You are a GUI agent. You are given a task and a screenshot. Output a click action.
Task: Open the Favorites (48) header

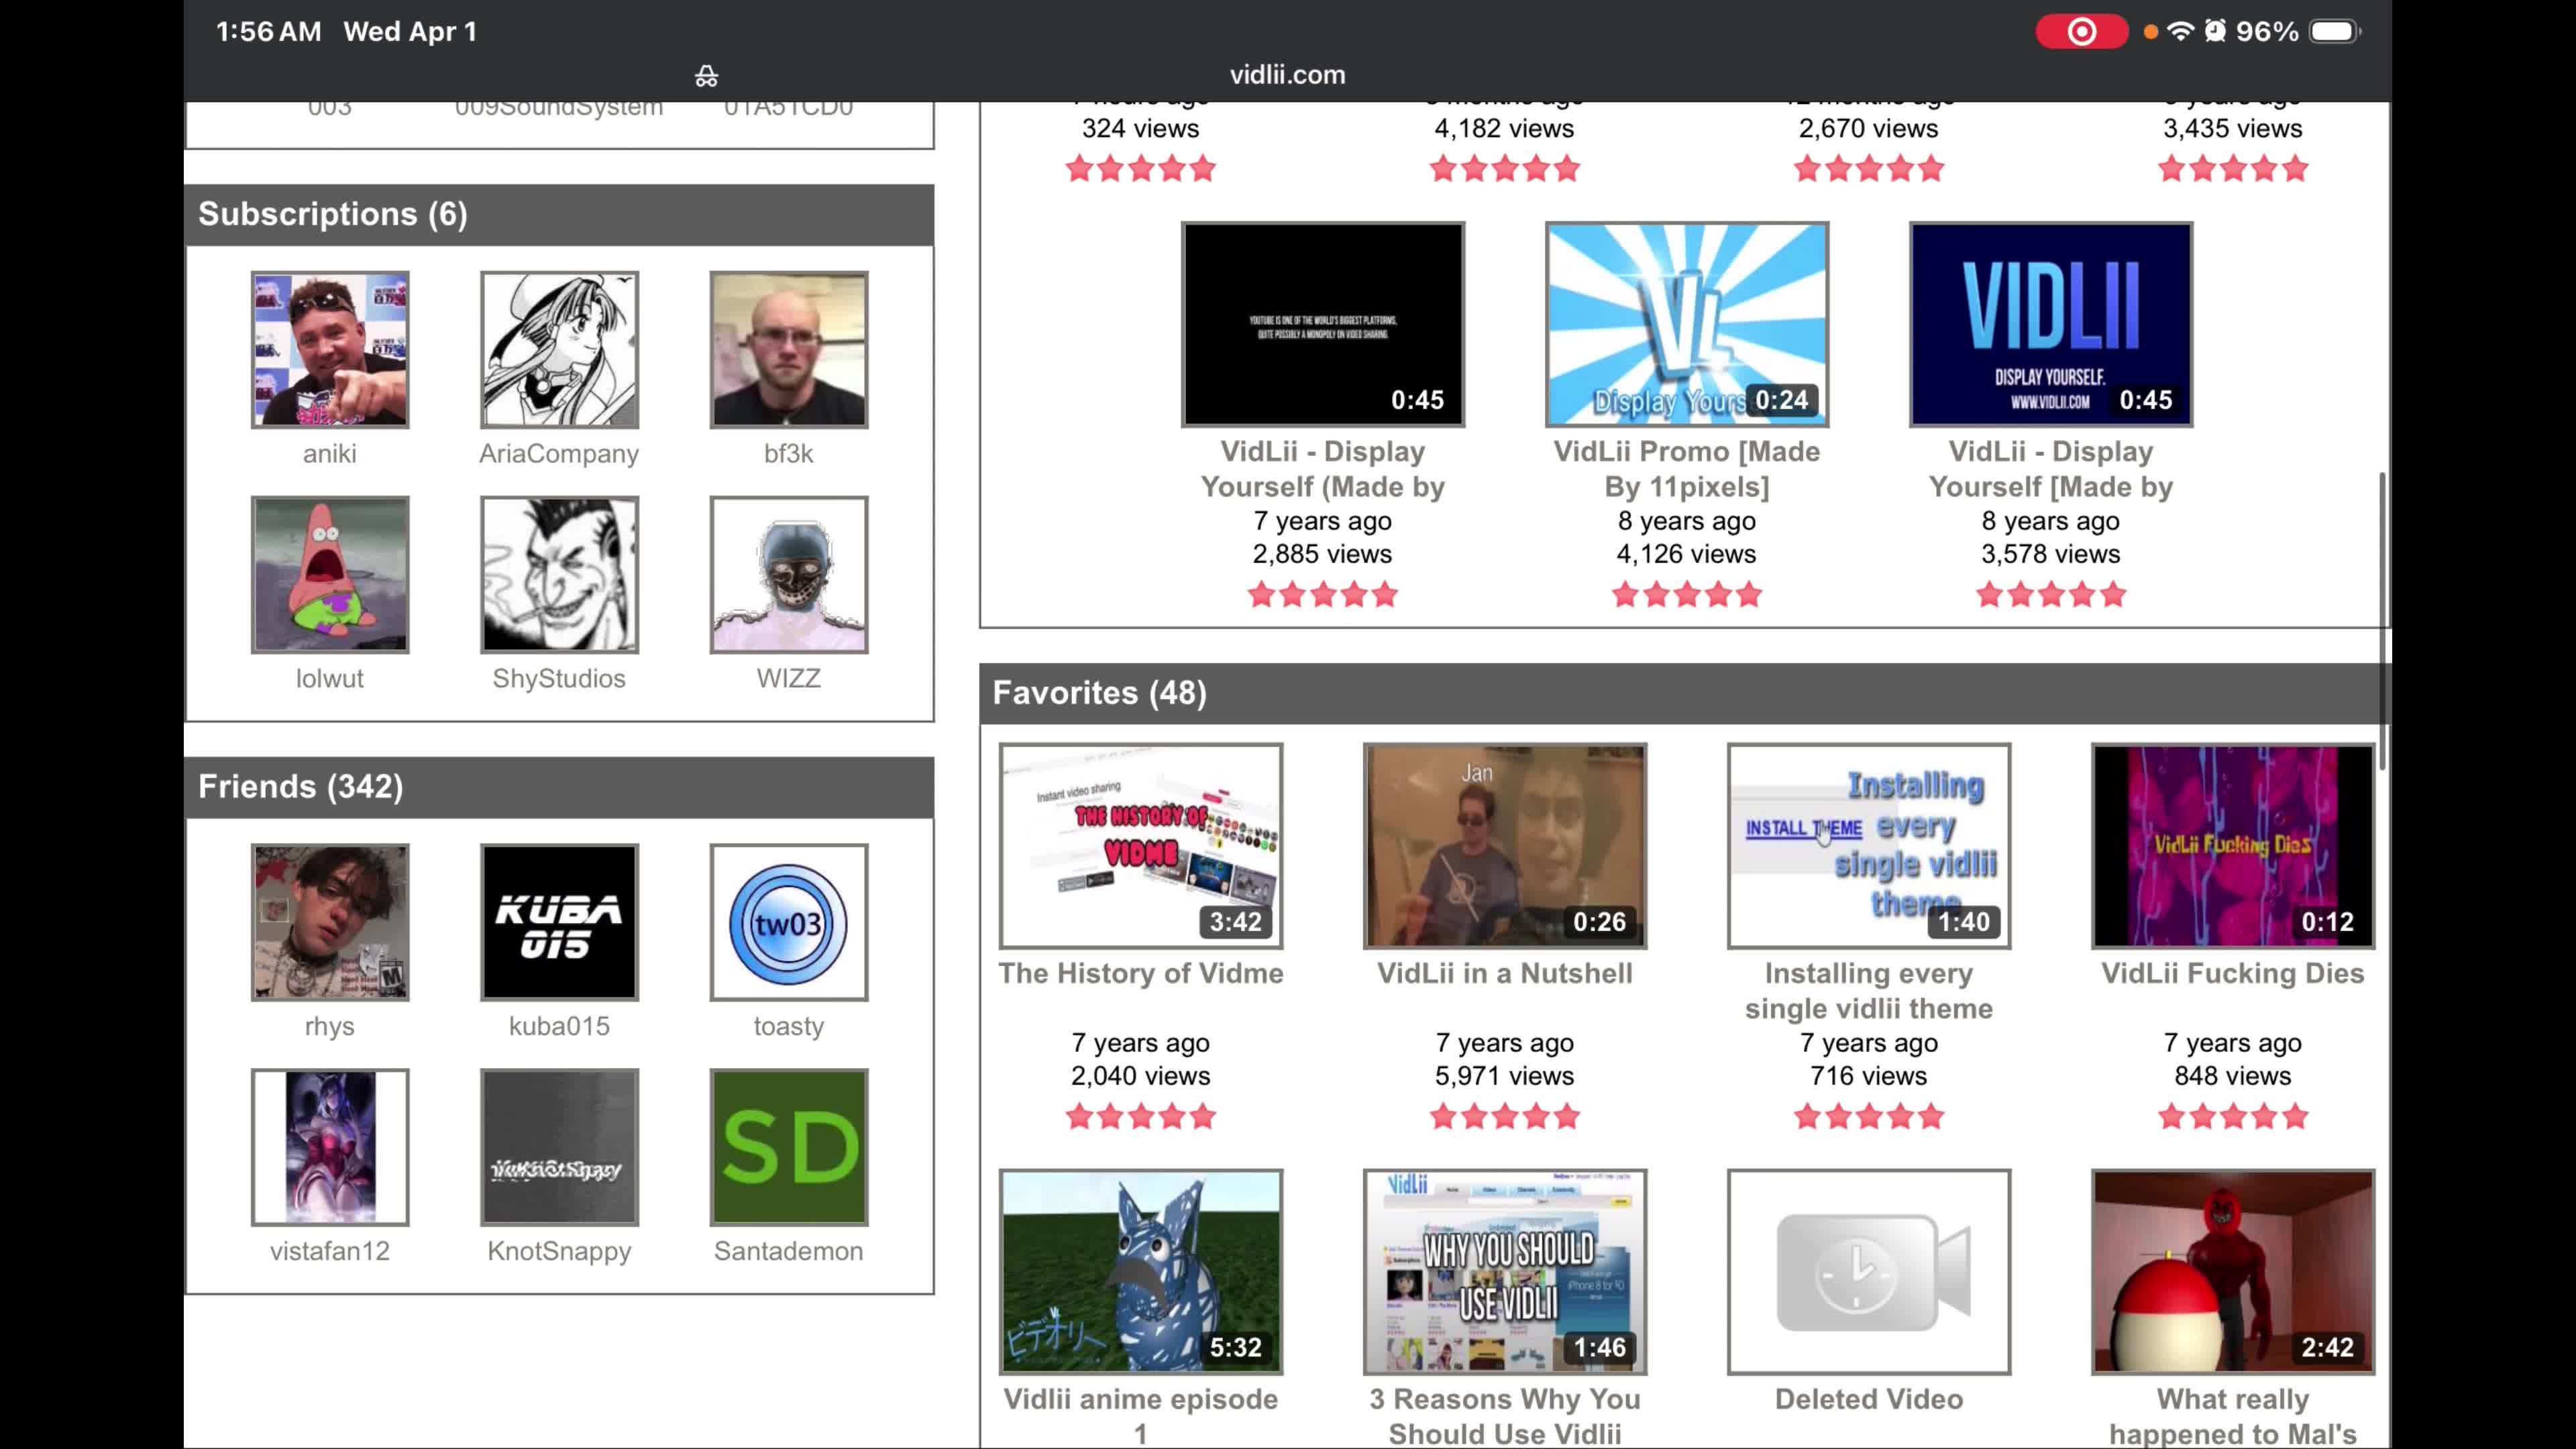point(1099,692)
